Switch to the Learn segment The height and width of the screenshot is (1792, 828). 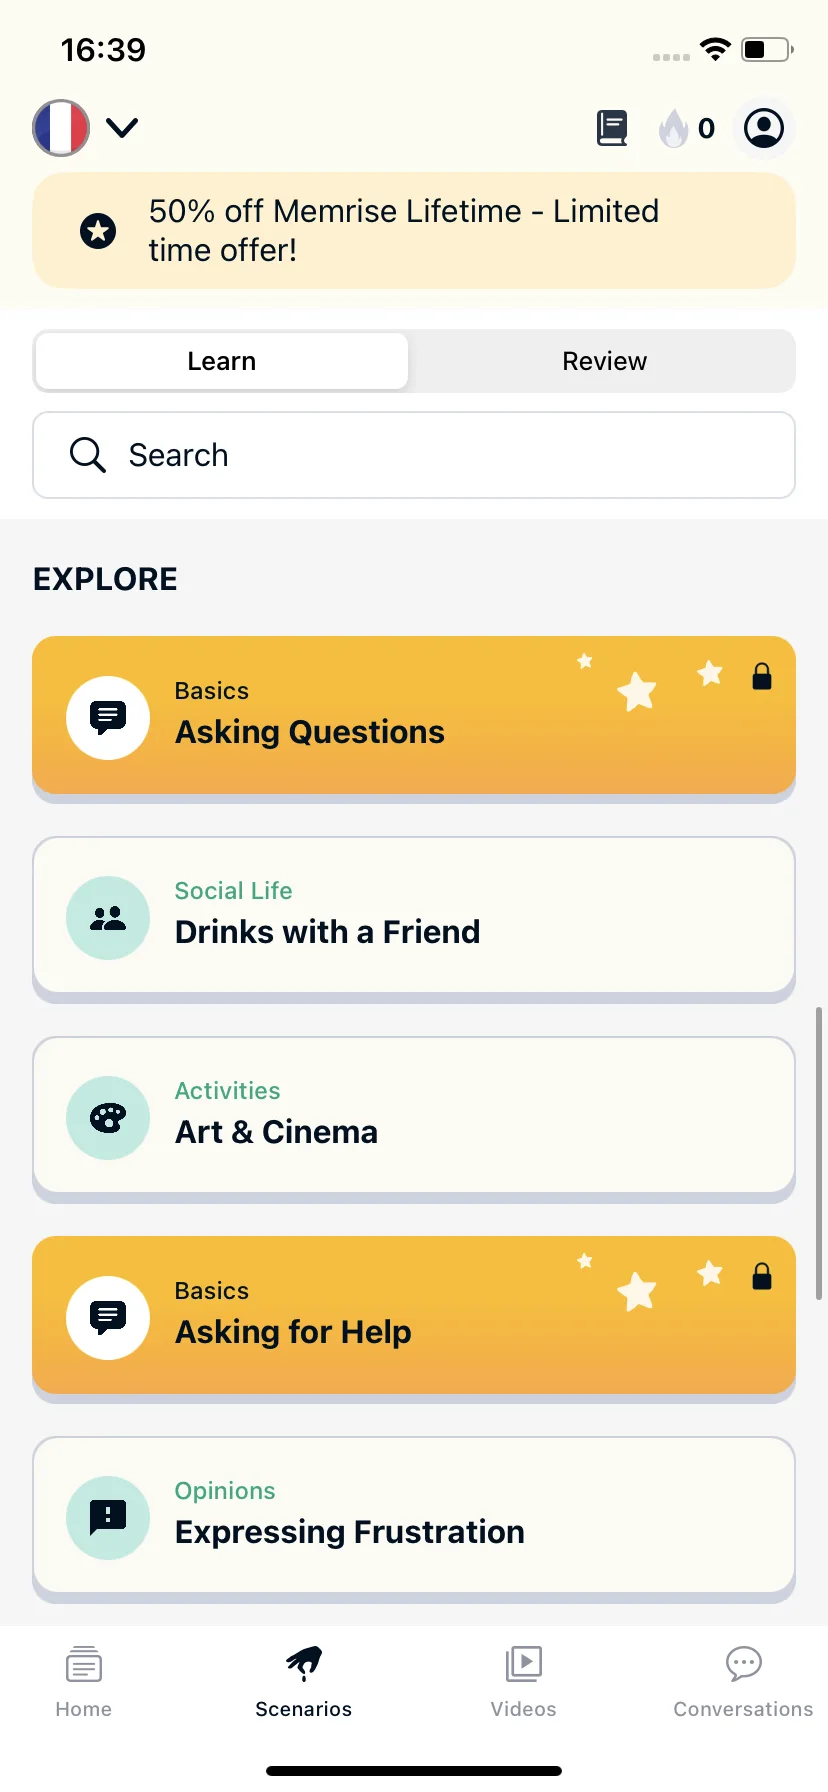click(222, 361)
